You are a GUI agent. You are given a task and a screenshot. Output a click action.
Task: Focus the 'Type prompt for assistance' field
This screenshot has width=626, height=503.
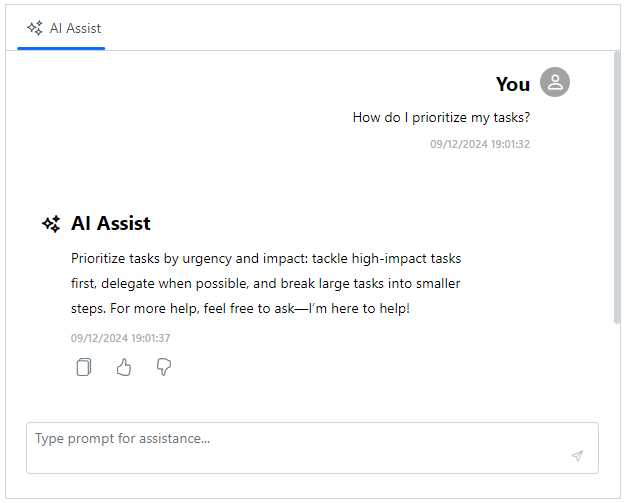coord(312,448)
